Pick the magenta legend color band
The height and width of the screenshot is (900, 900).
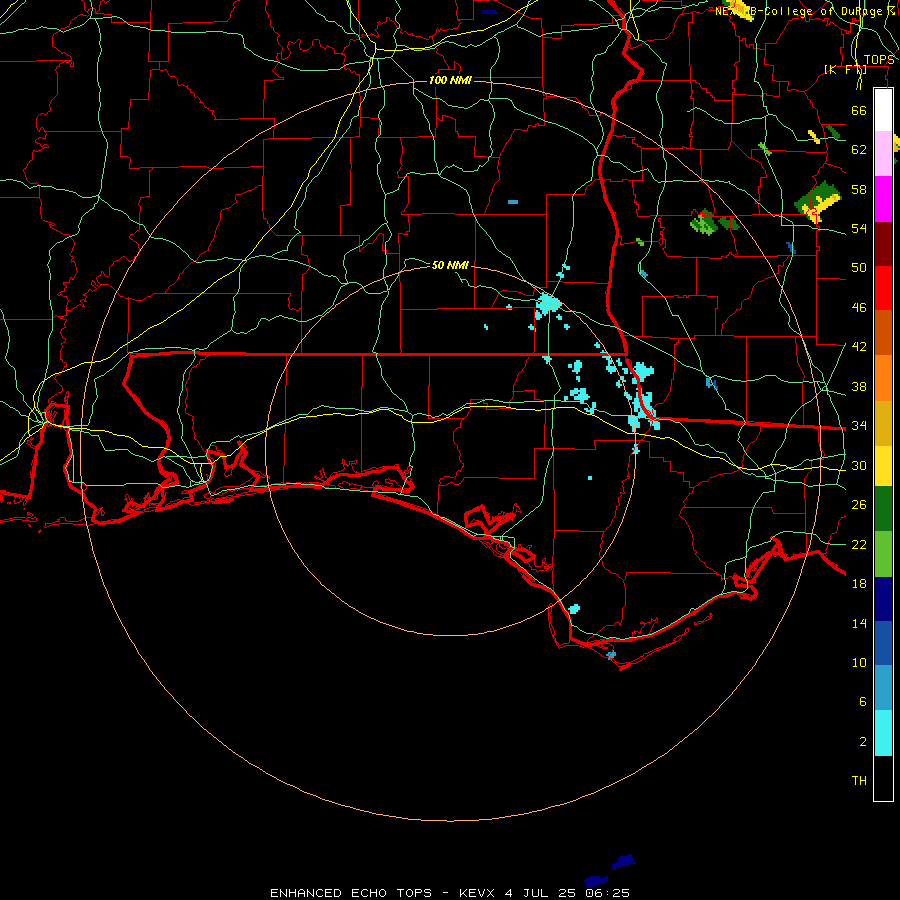[x=883, y=199]
